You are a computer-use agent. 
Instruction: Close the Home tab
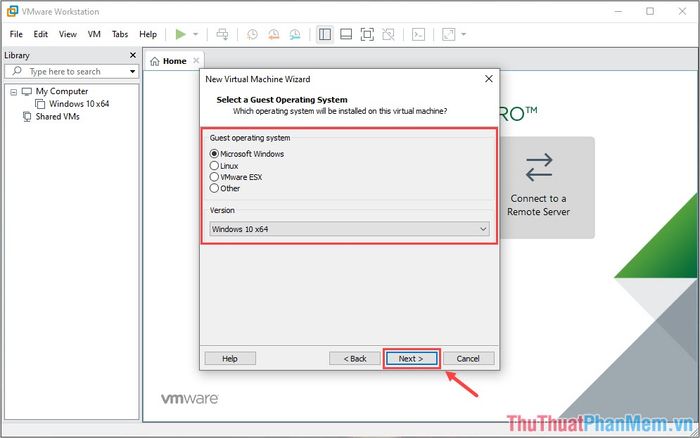click(196, 61)
